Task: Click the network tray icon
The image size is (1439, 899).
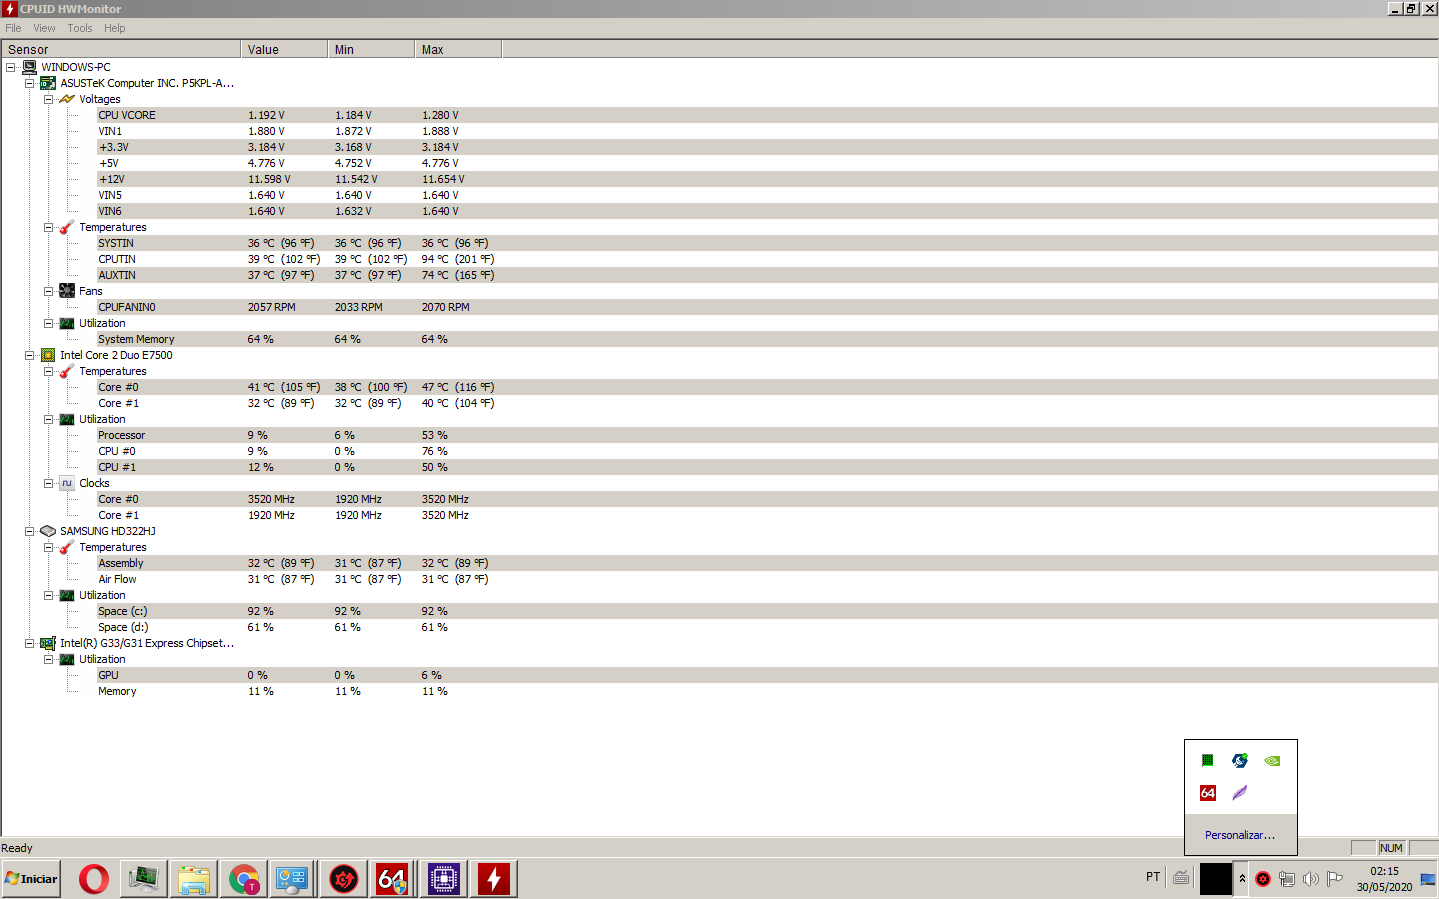Action: [x=1287, y=879]
